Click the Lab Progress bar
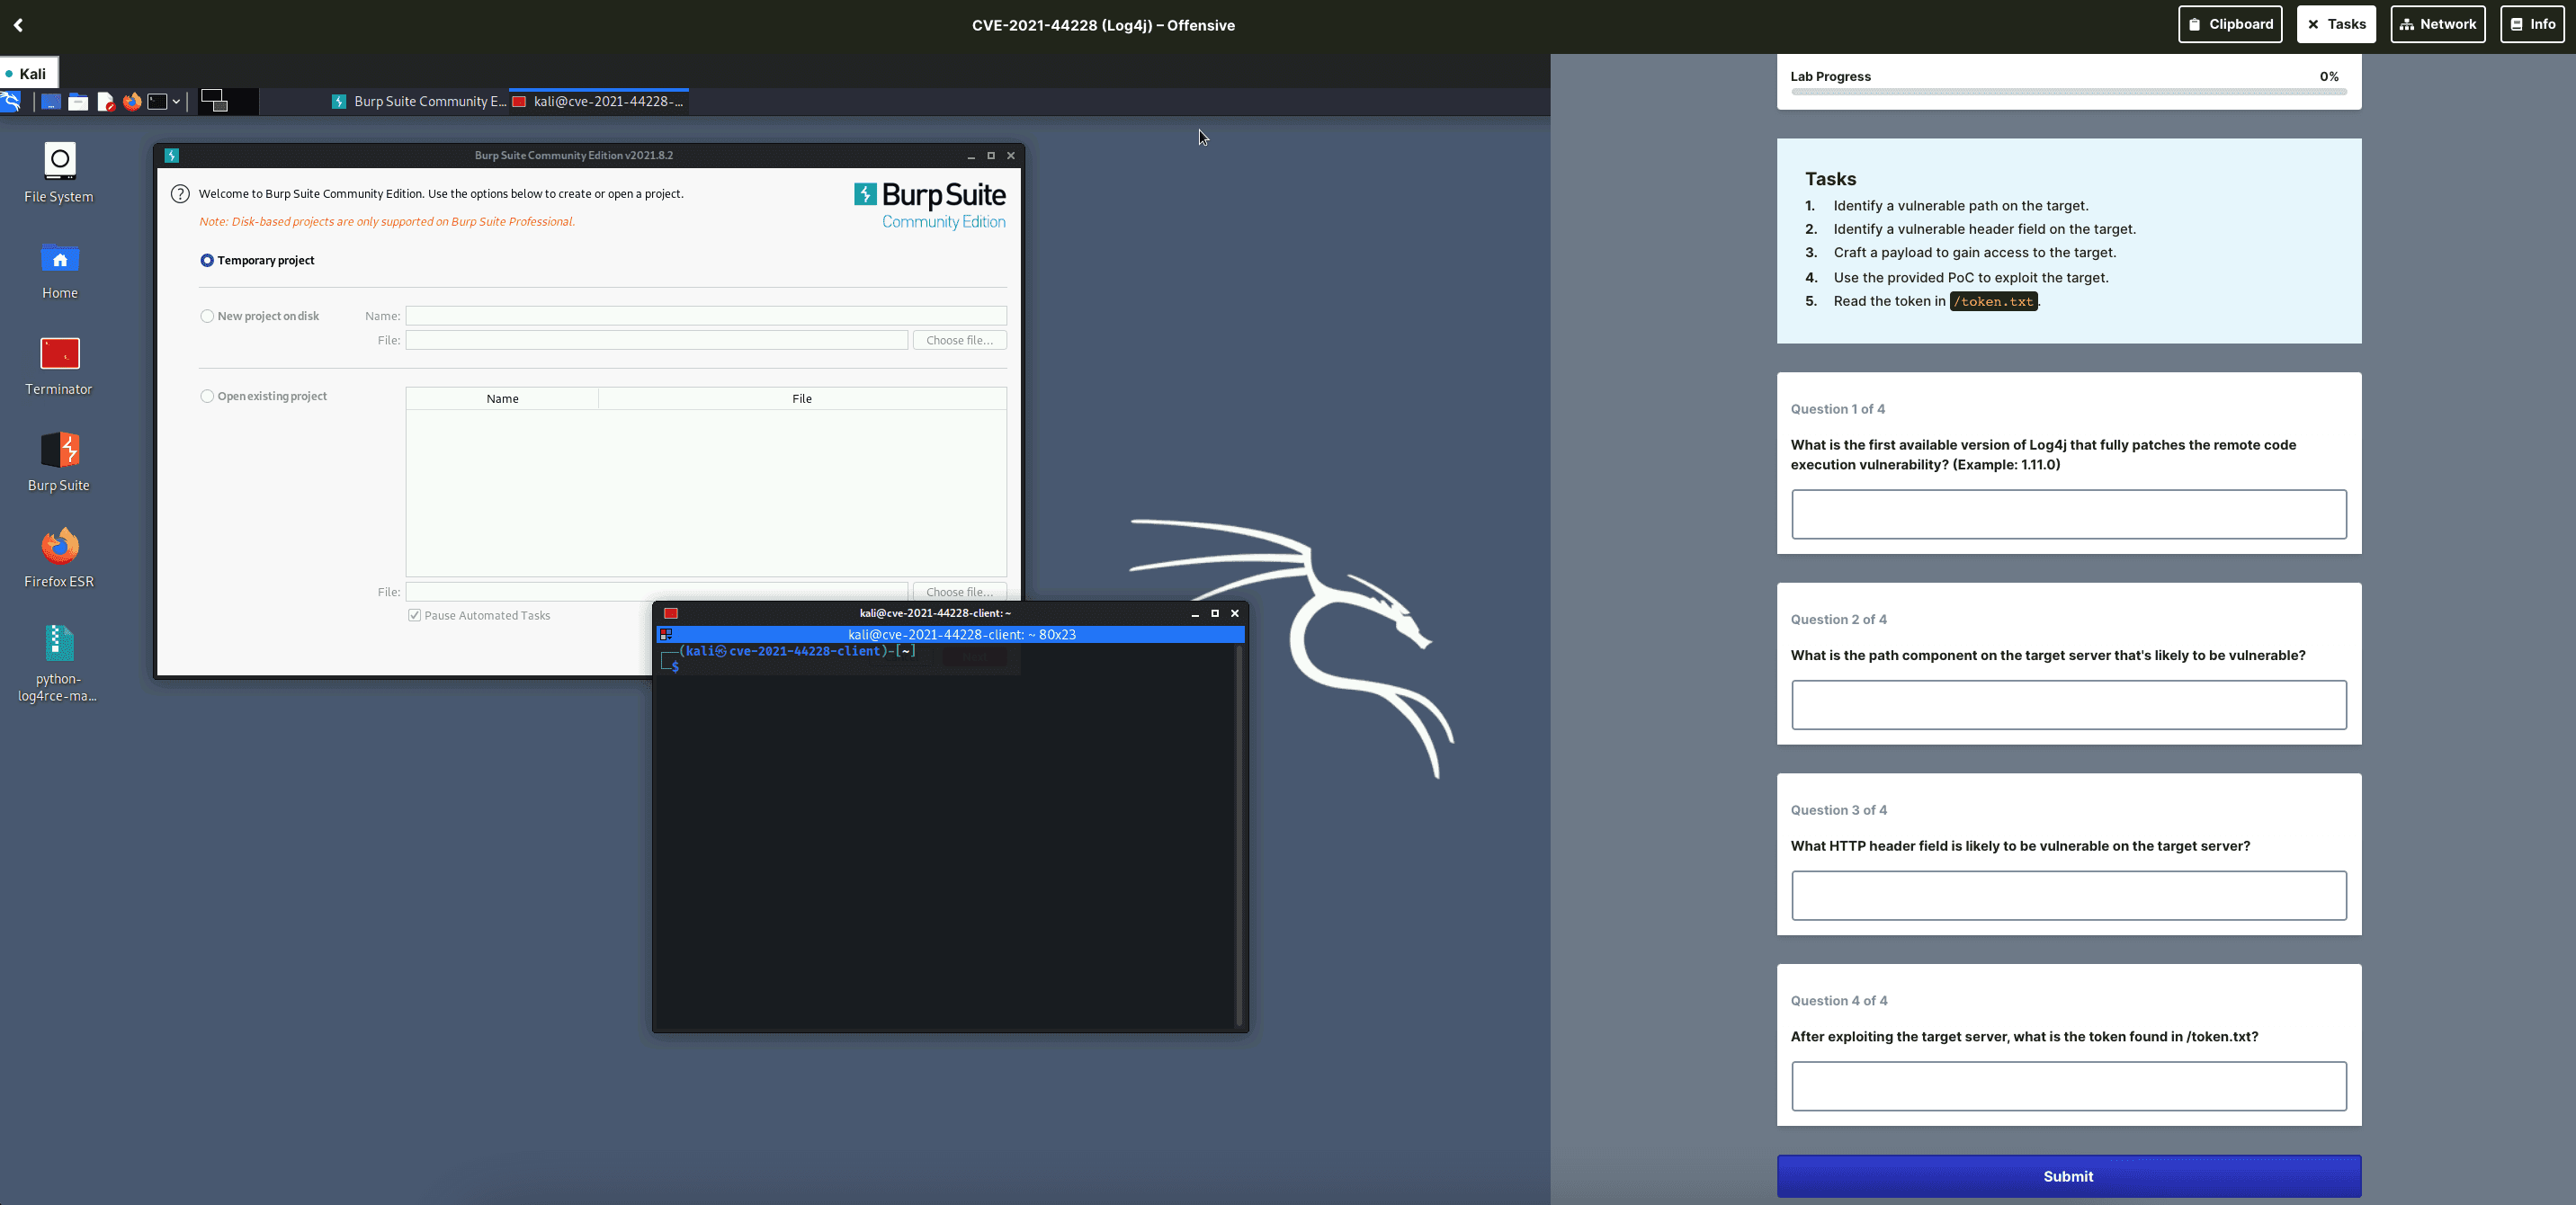The height and width of the screenshot is (1205, 2576). (2068, 92)
